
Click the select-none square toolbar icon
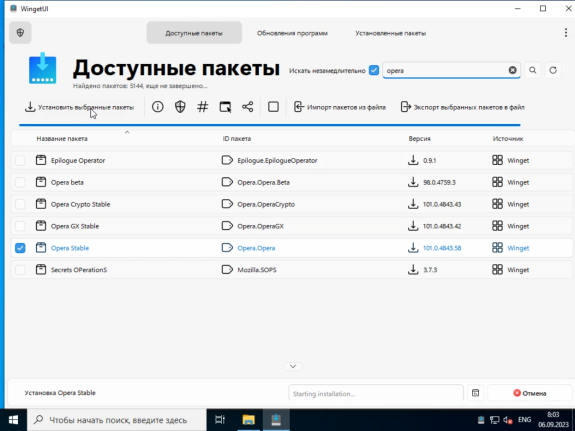(x=273, y=107)
